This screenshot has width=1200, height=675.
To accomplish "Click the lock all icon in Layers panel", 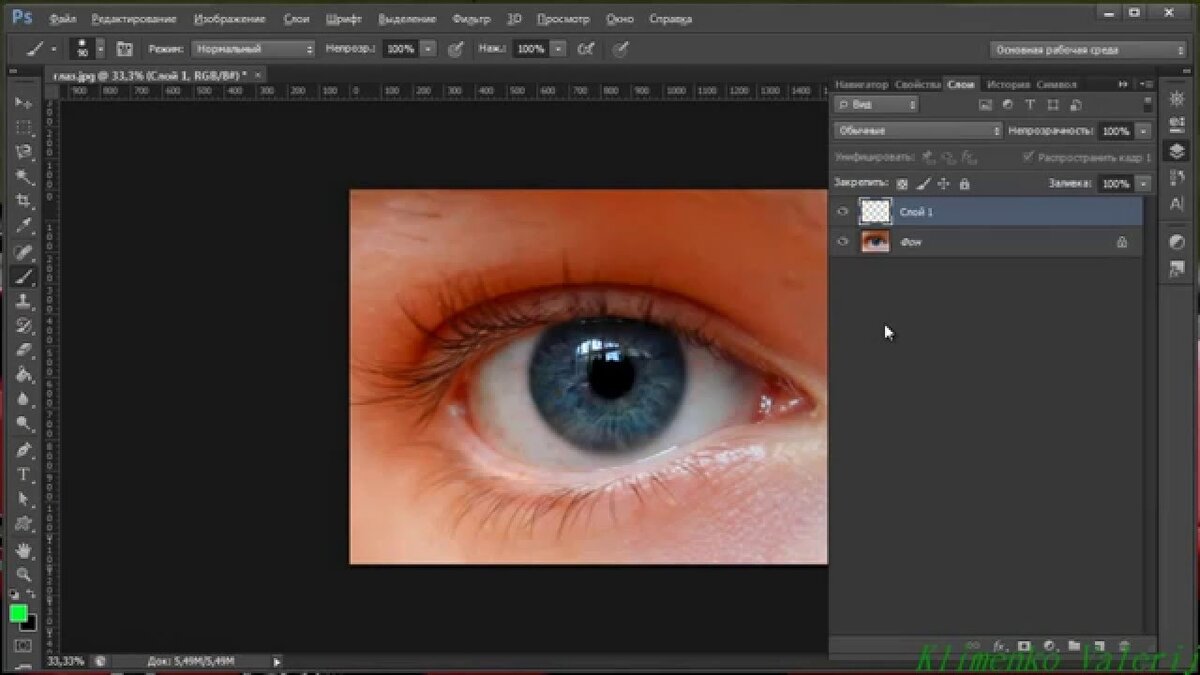I will (x=964, y=184).
